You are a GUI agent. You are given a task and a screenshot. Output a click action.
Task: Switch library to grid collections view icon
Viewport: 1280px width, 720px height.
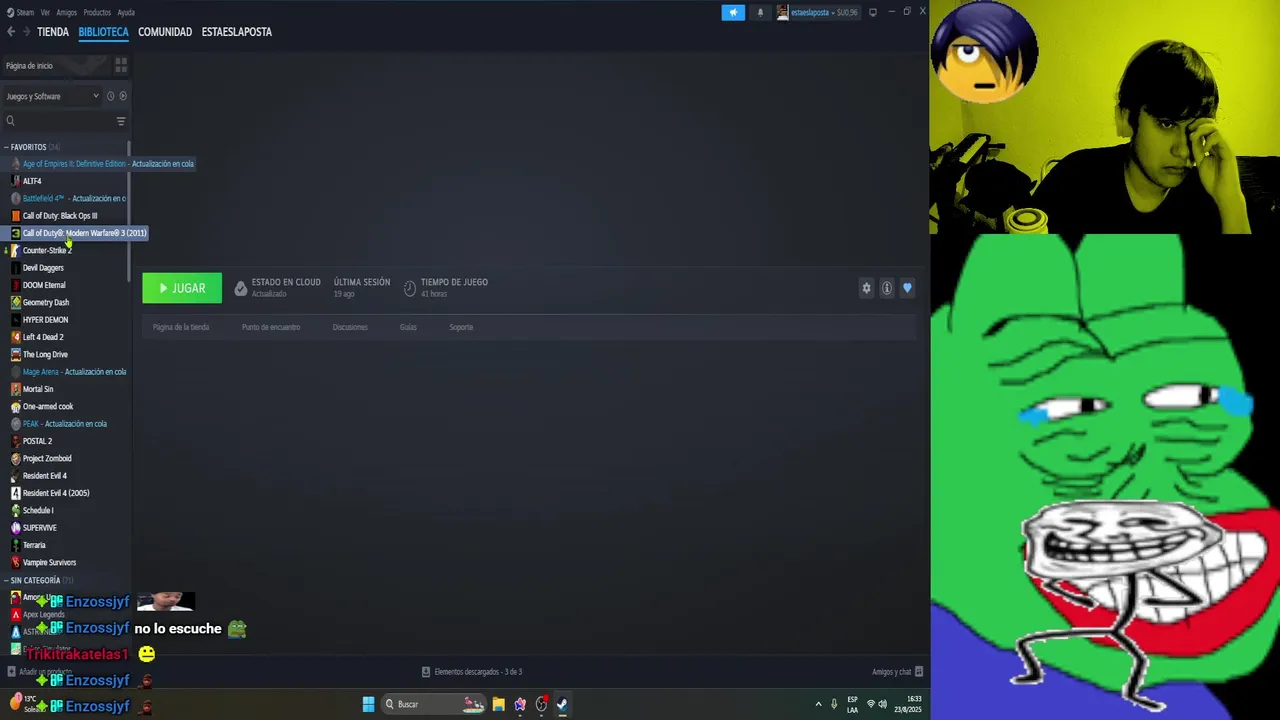click(121, 65)
